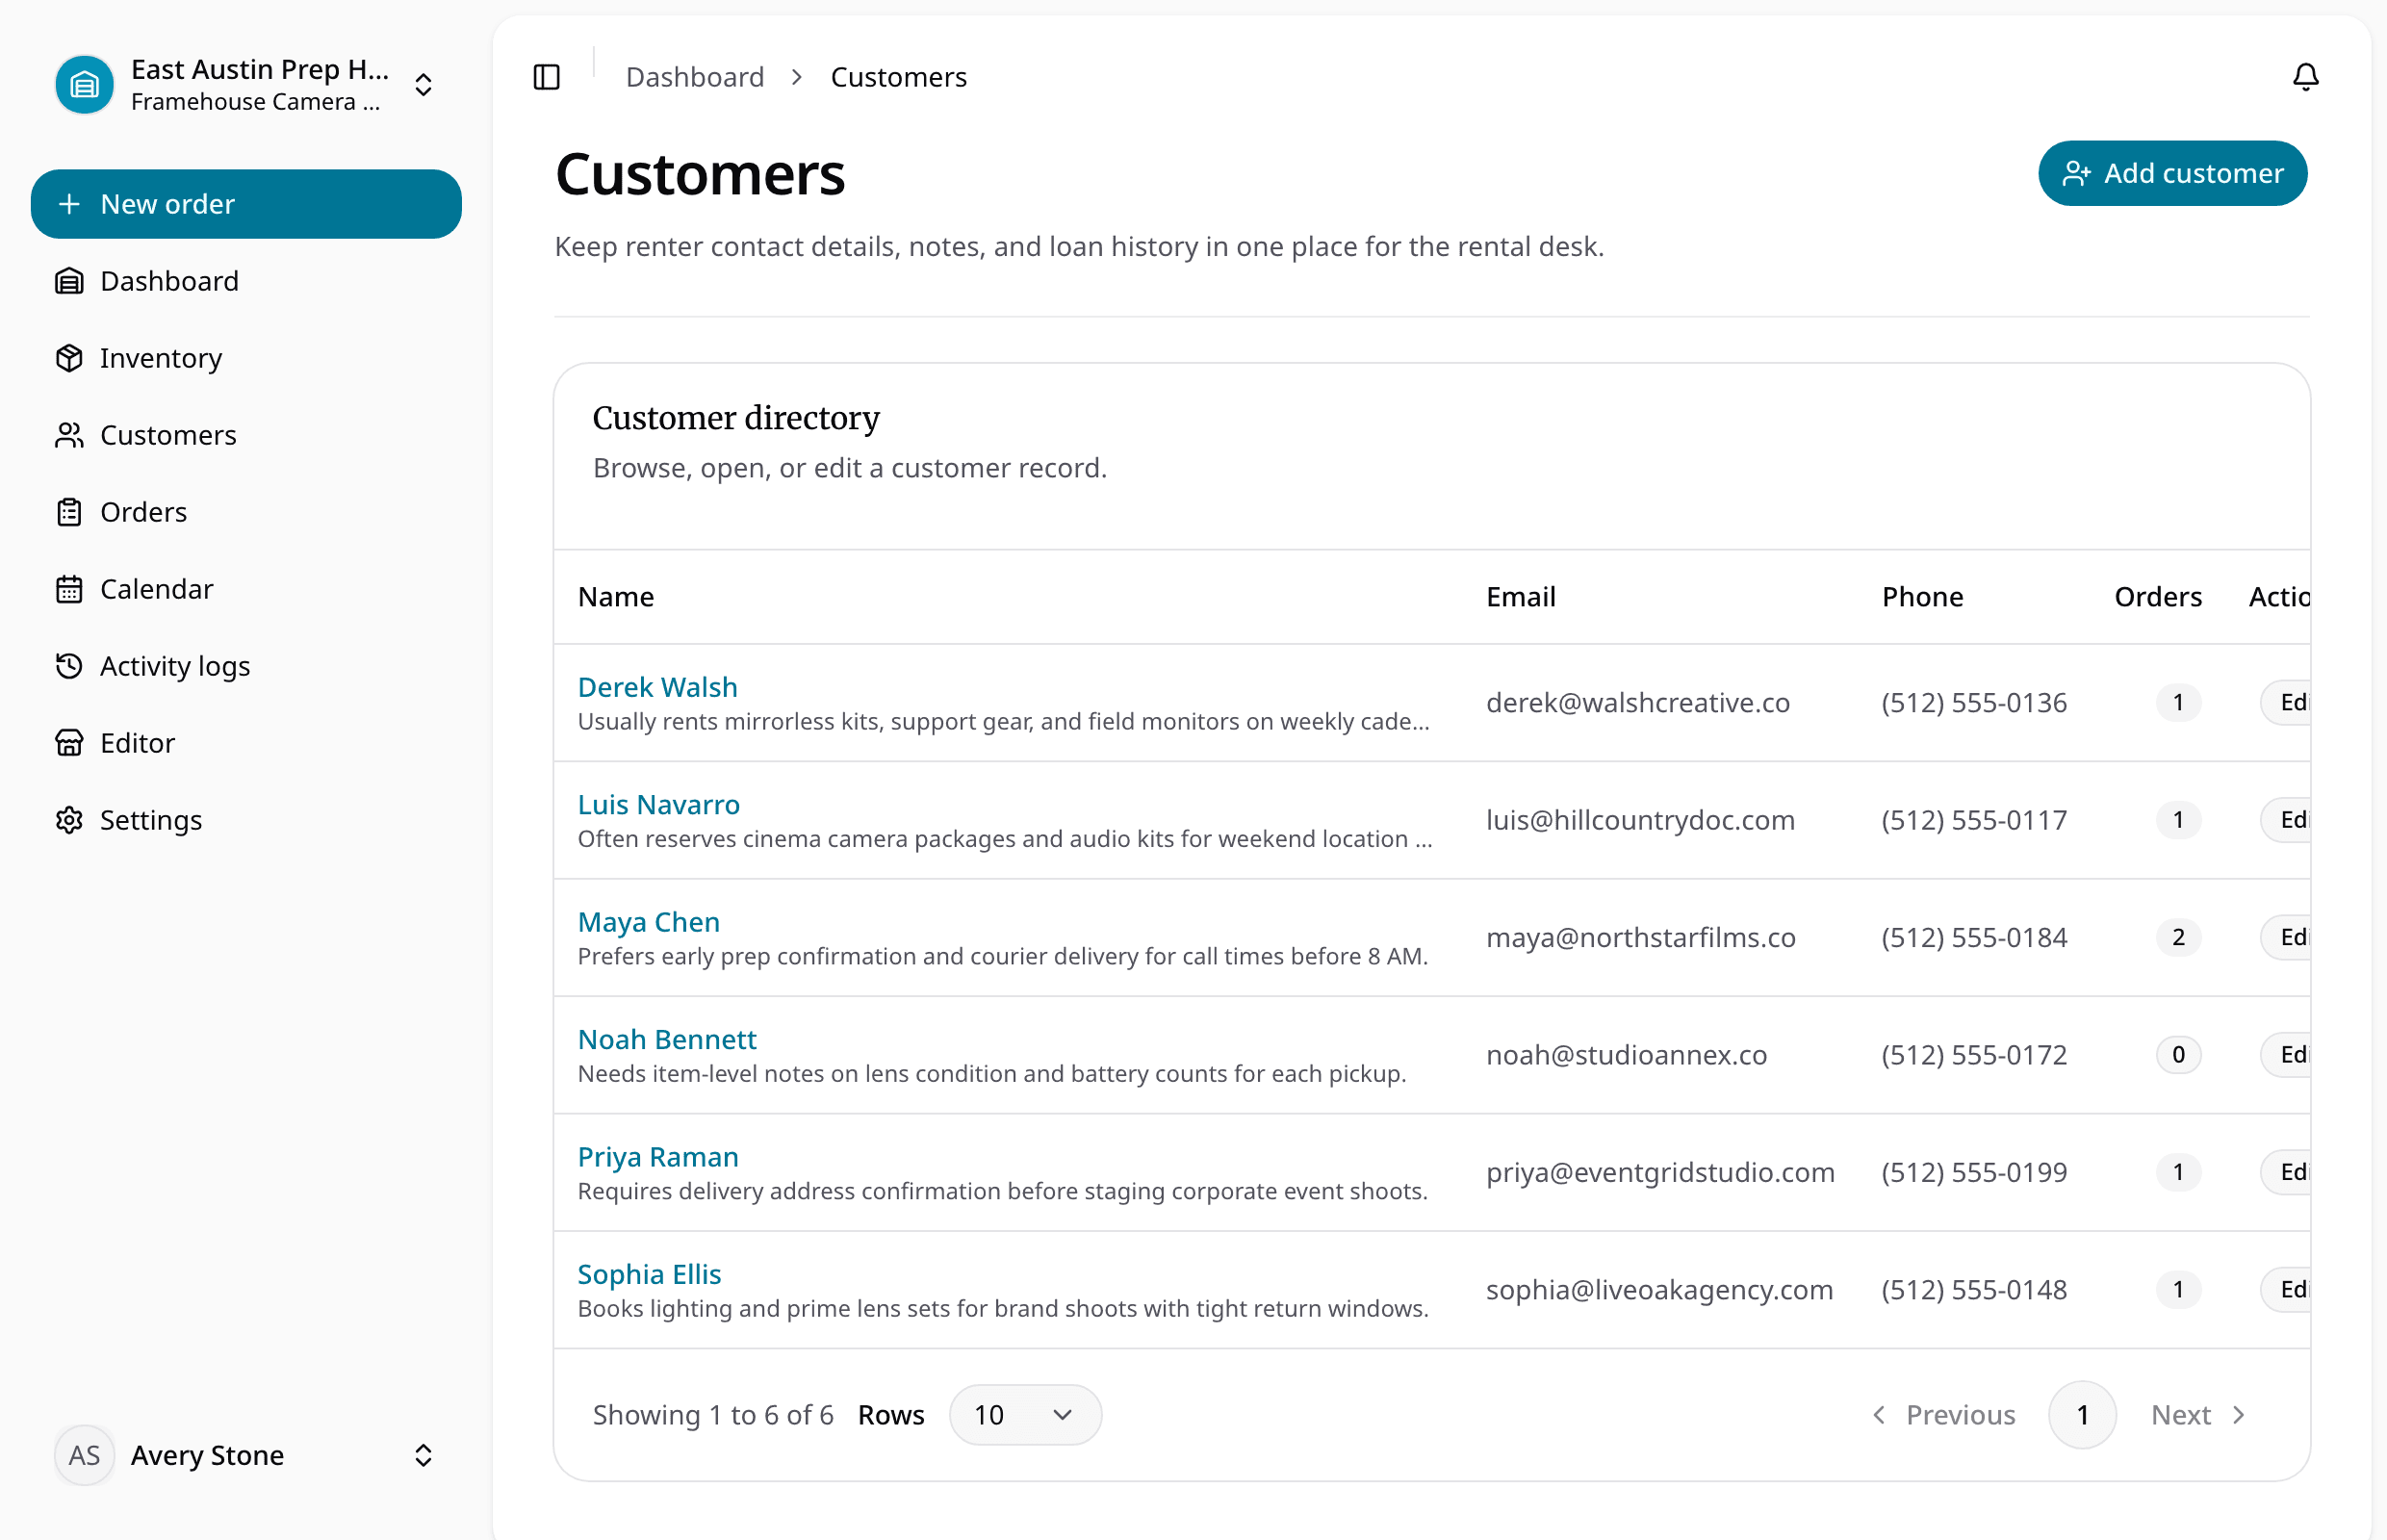Expand the workspace switcher chevrons
Image resolution: width=2387 pixels, height=1540 pixels.
[423, 85]
